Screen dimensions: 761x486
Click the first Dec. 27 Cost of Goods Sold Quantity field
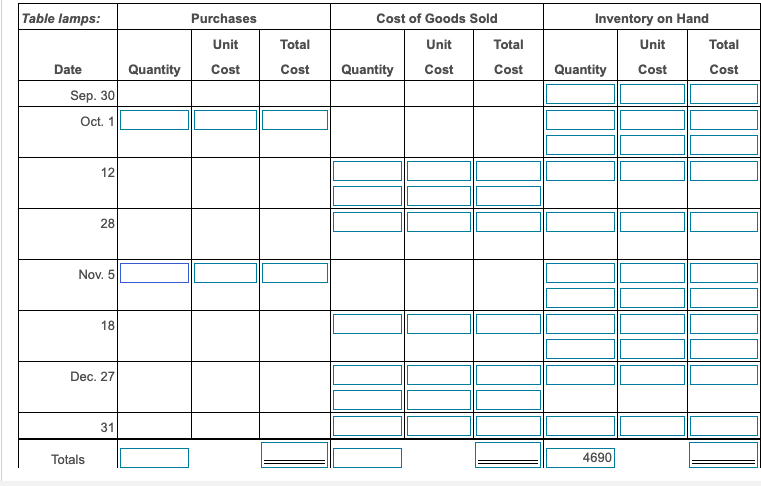pyautogui.click(x=367, y=375)
